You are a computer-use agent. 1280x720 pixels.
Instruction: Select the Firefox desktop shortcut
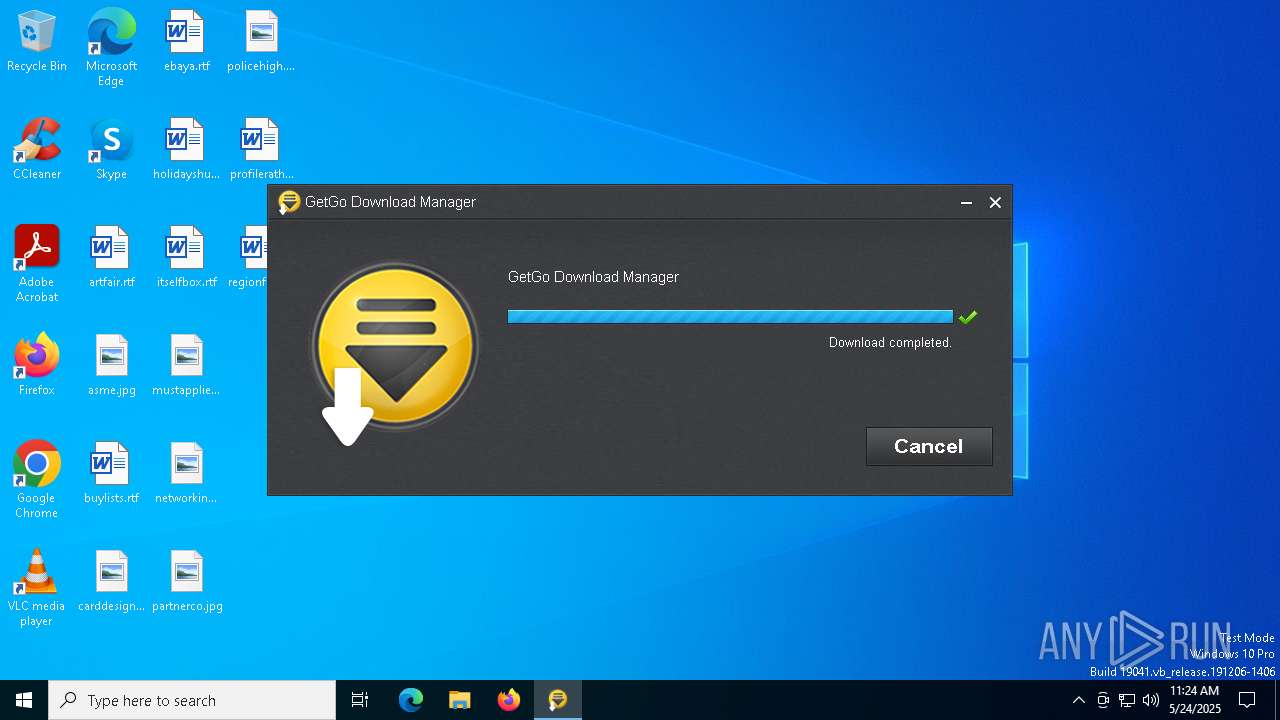tap(37, 366)
